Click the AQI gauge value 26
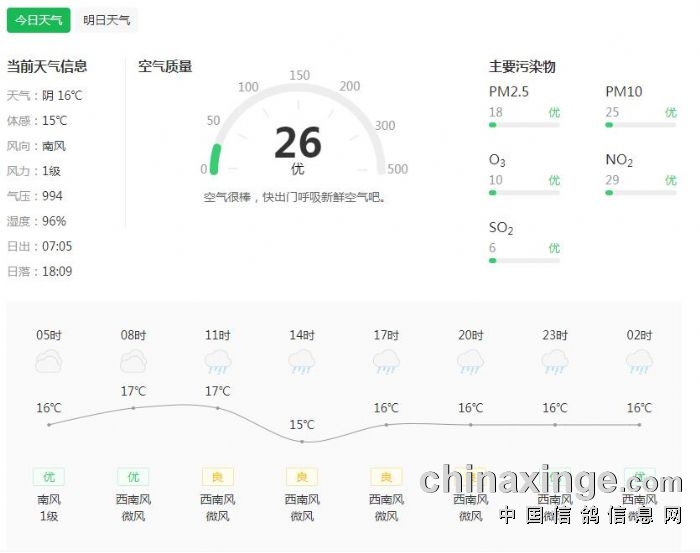700x553 pixels. [298, 142]
